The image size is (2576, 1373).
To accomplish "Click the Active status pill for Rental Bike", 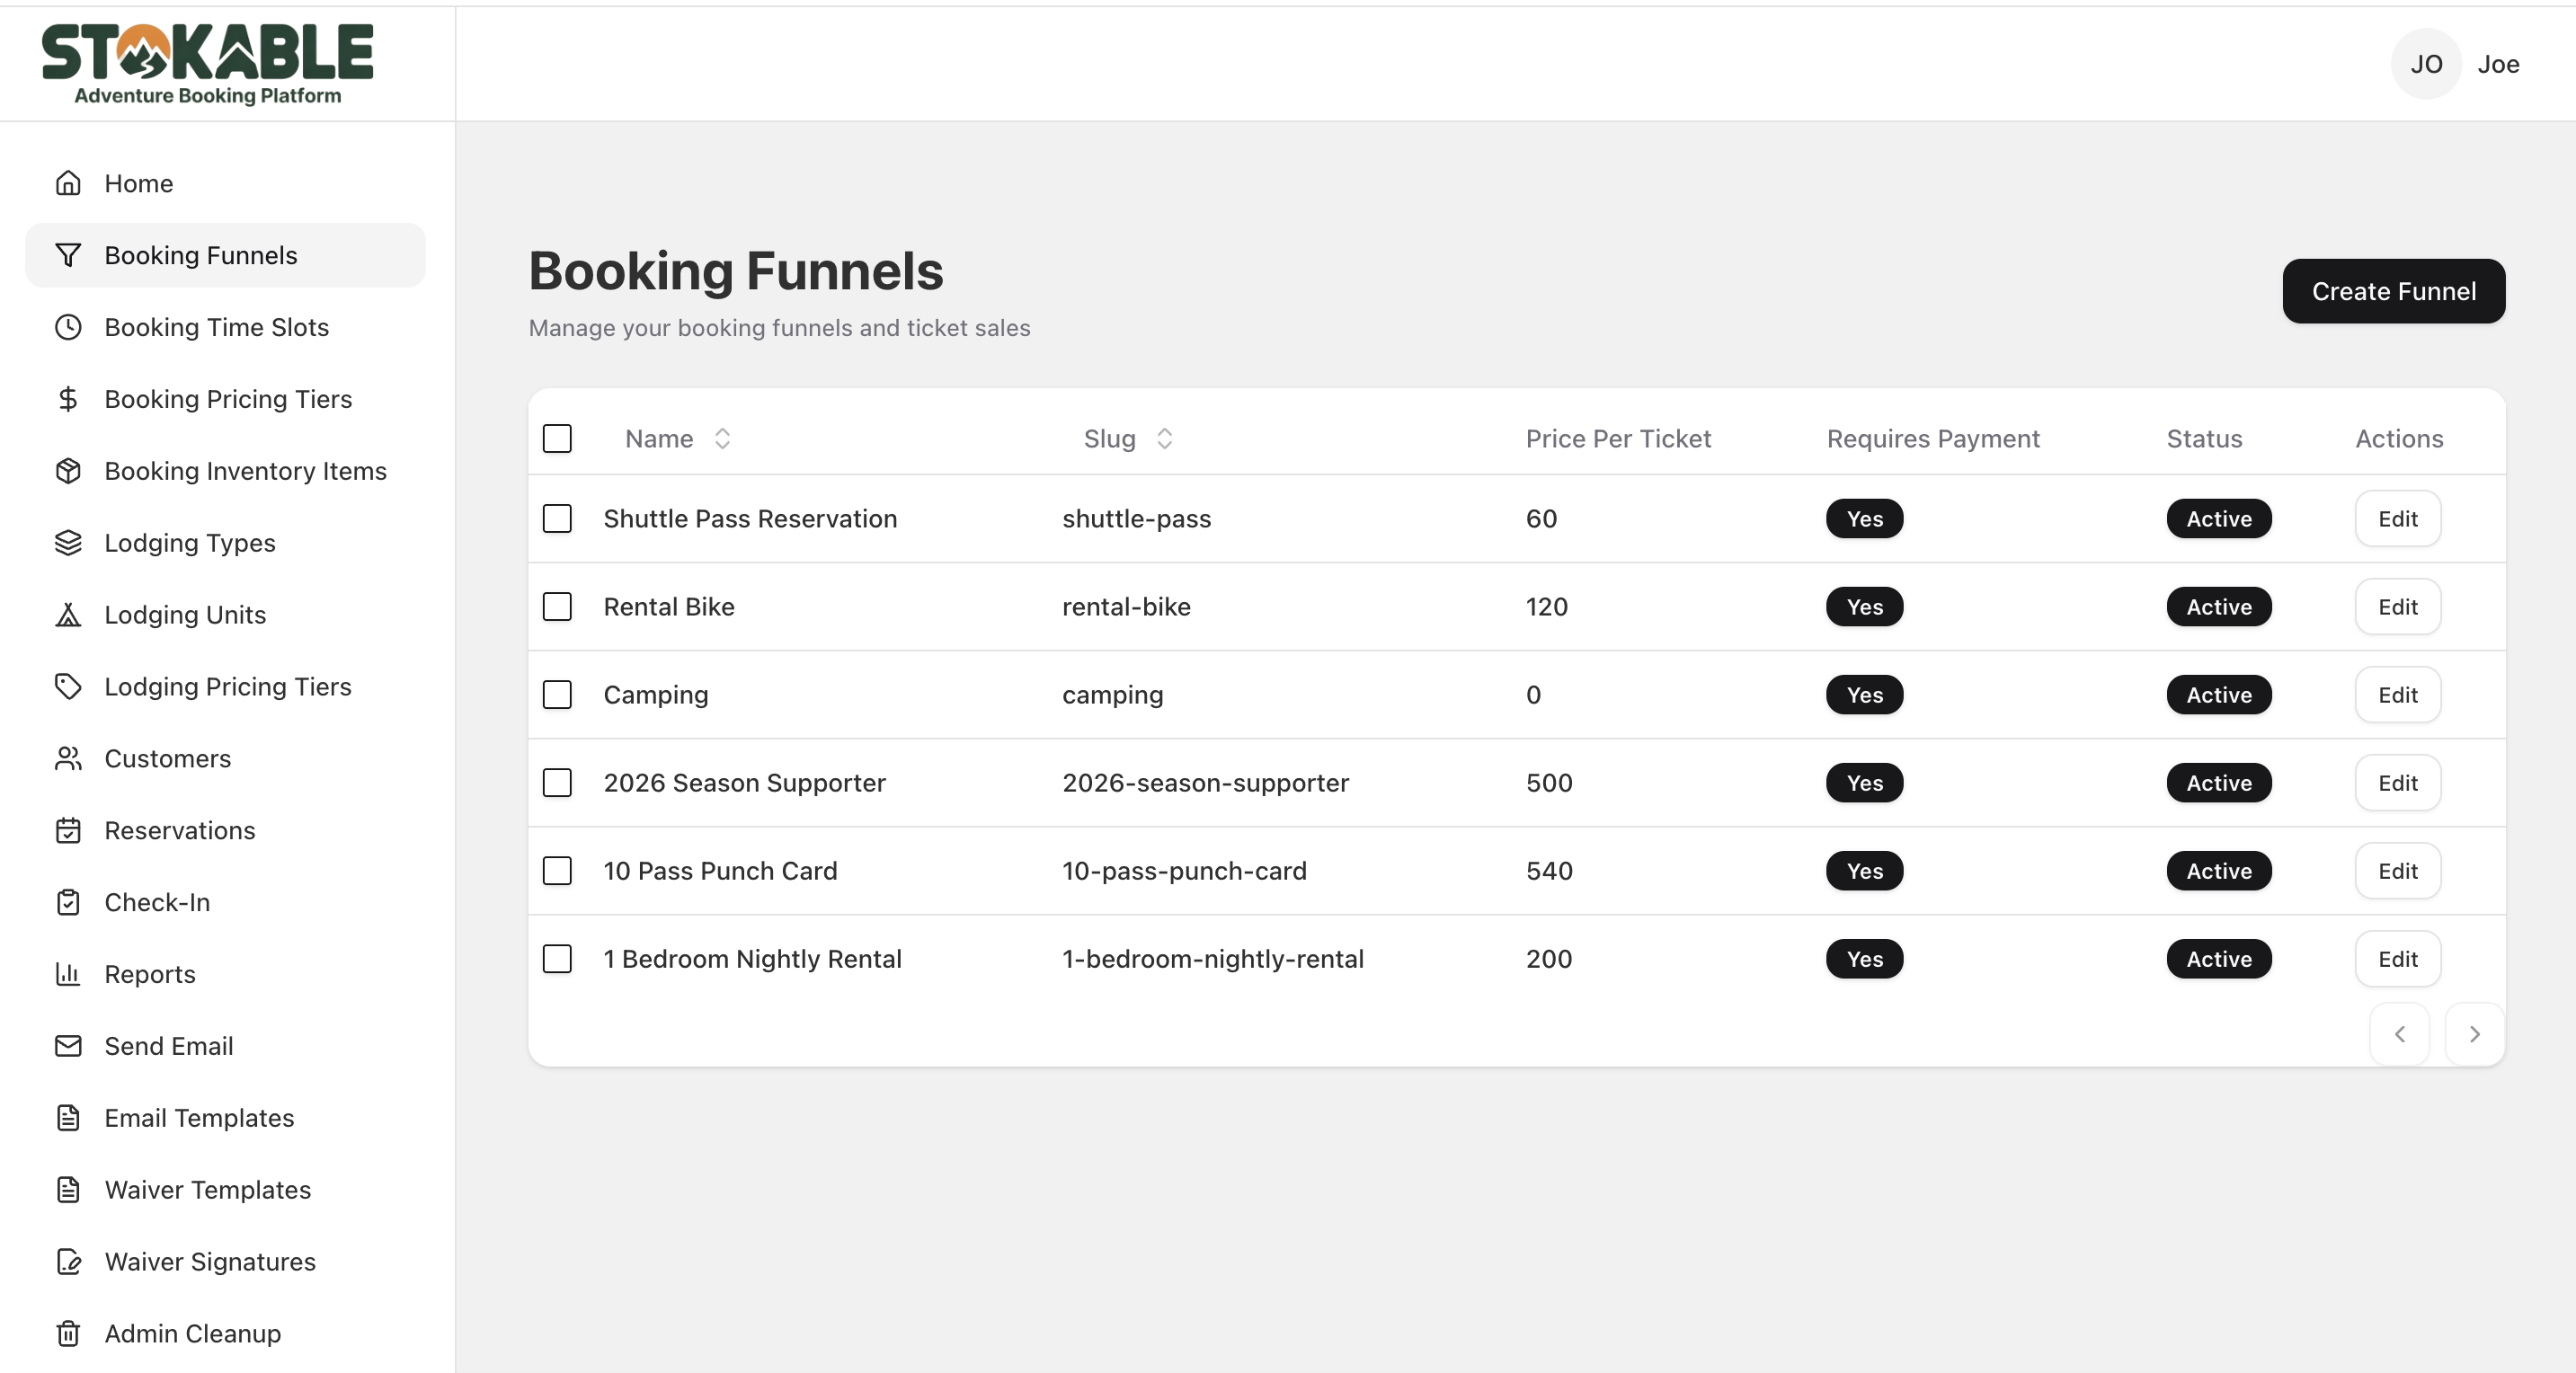I will point(2218,607).
